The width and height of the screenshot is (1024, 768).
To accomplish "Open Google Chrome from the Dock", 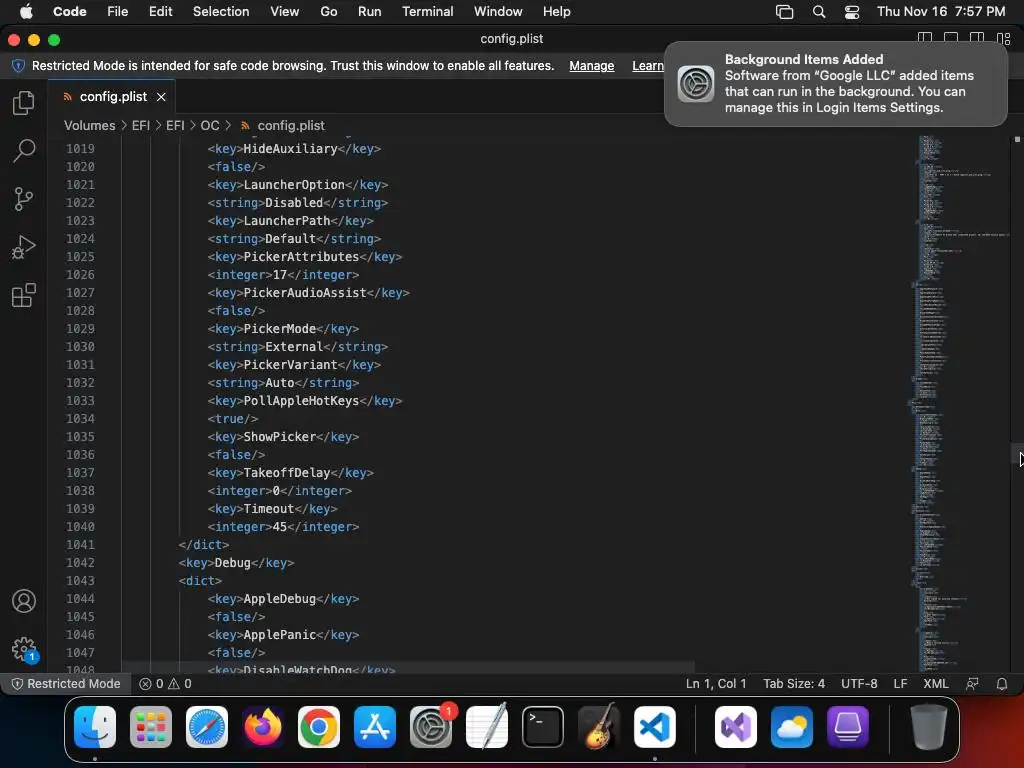I will click(319, 727).
